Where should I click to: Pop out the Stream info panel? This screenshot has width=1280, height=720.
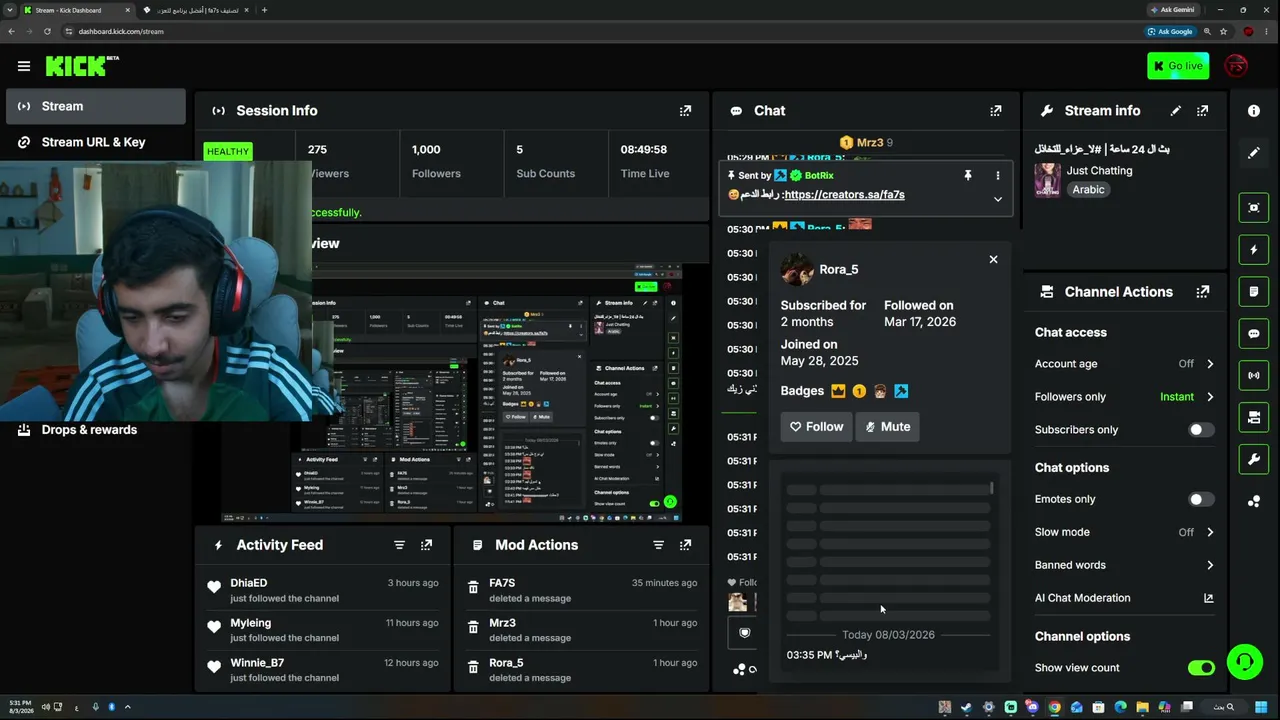click(1203, 111)
